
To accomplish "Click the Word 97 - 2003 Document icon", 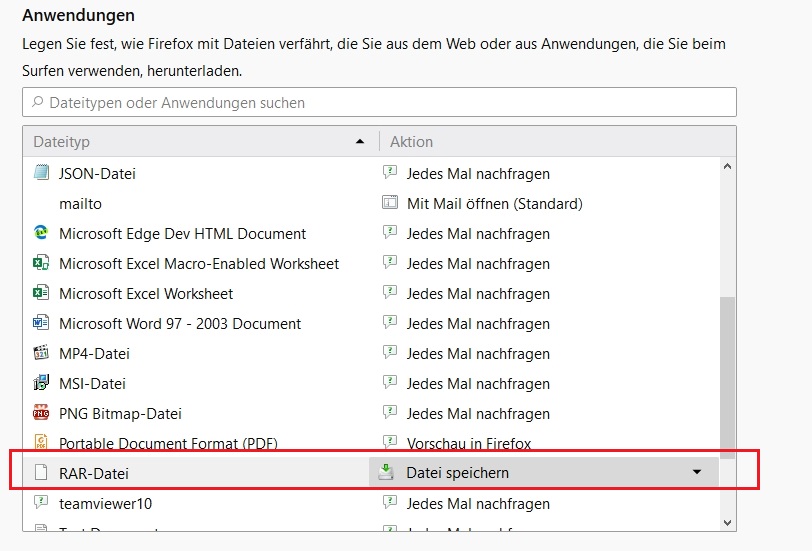I will coord(41,323).
